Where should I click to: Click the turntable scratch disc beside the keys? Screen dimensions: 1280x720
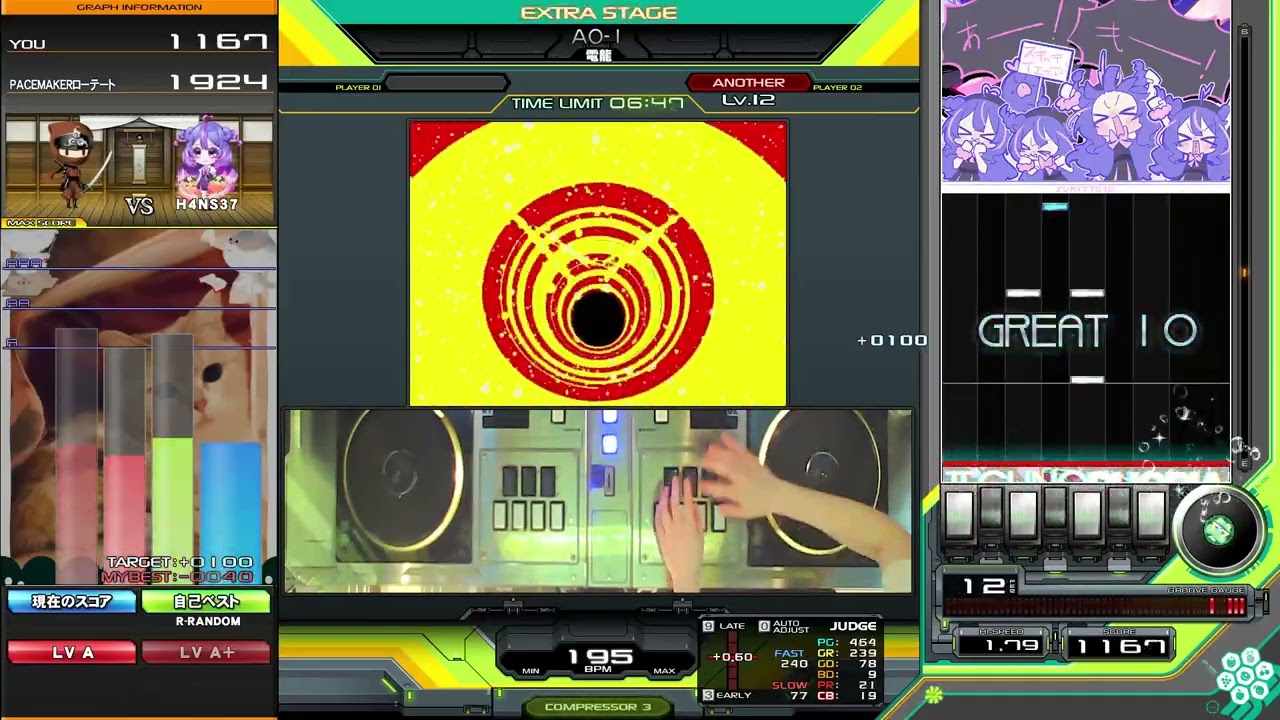click(x=1218, y=530)
